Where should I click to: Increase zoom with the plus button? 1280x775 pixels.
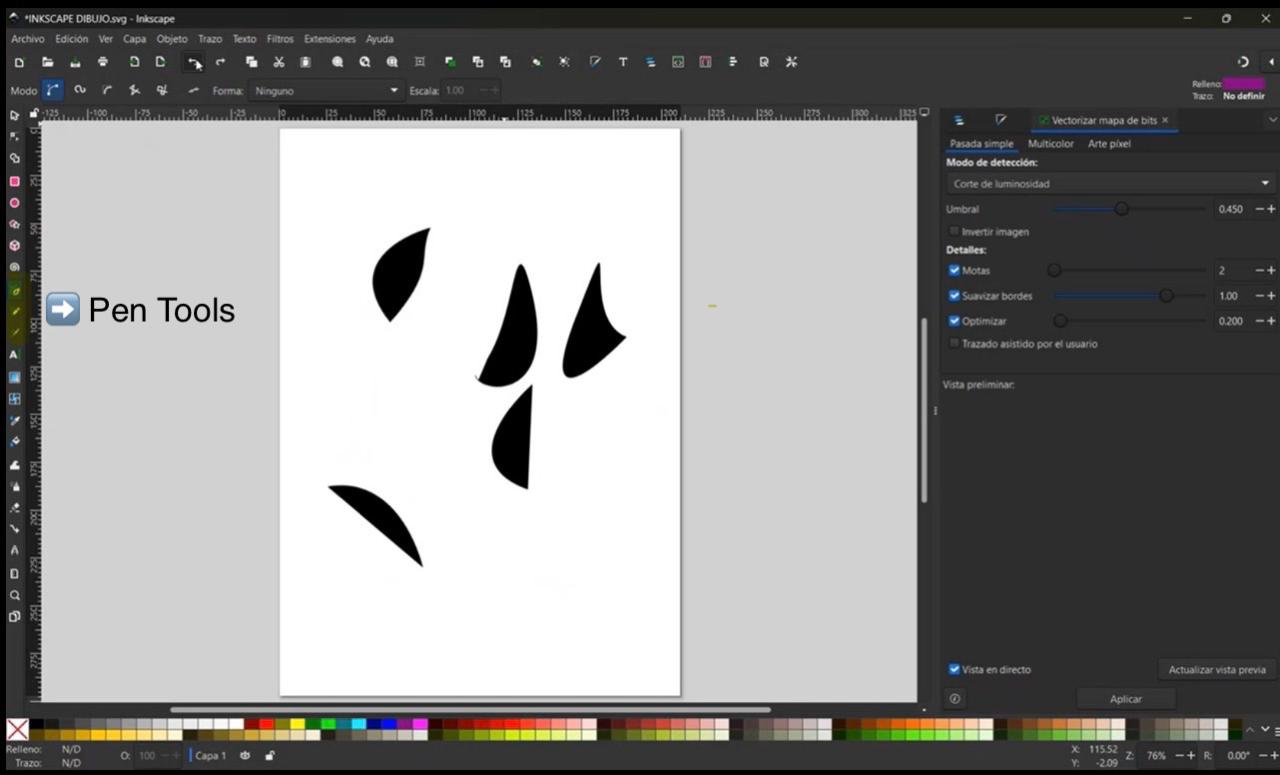tap(1190, 756)
